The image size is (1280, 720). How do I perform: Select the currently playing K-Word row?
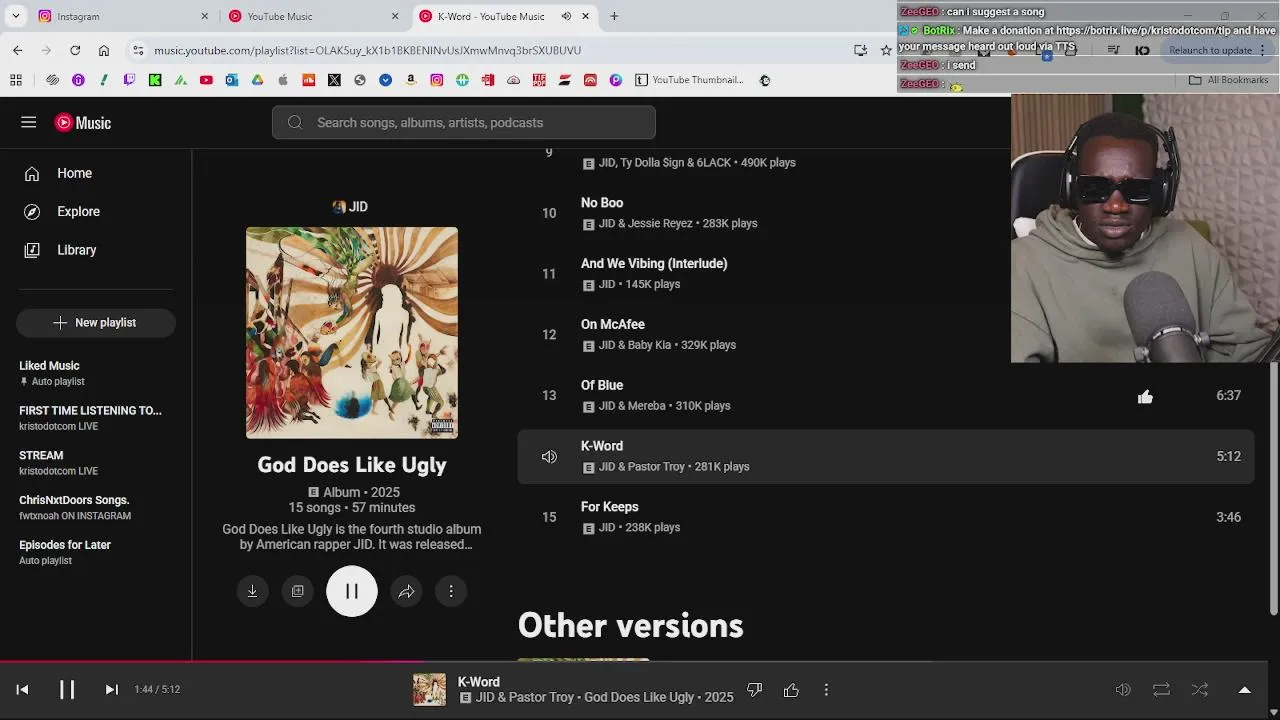pyautogui.click(x=885, y=456)
